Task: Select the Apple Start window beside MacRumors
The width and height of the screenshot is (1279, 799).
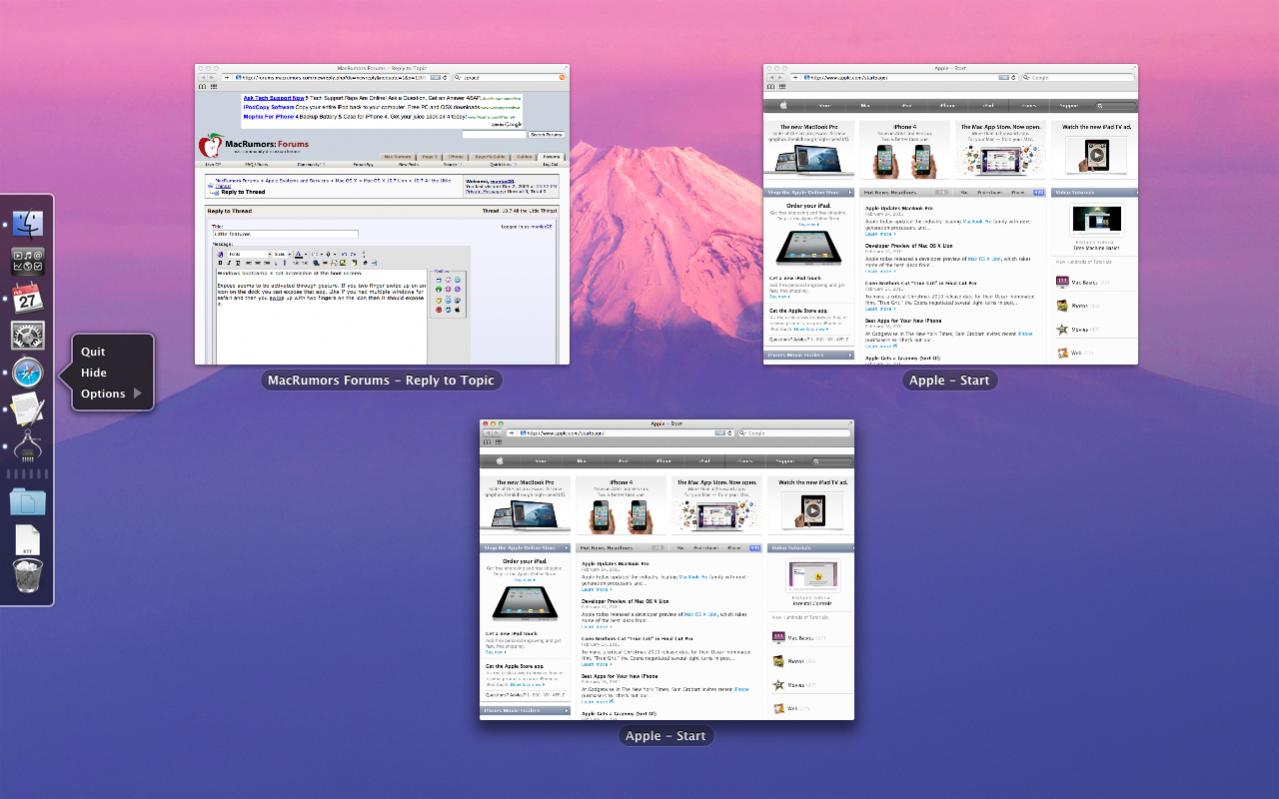Action: pos(951,214)
